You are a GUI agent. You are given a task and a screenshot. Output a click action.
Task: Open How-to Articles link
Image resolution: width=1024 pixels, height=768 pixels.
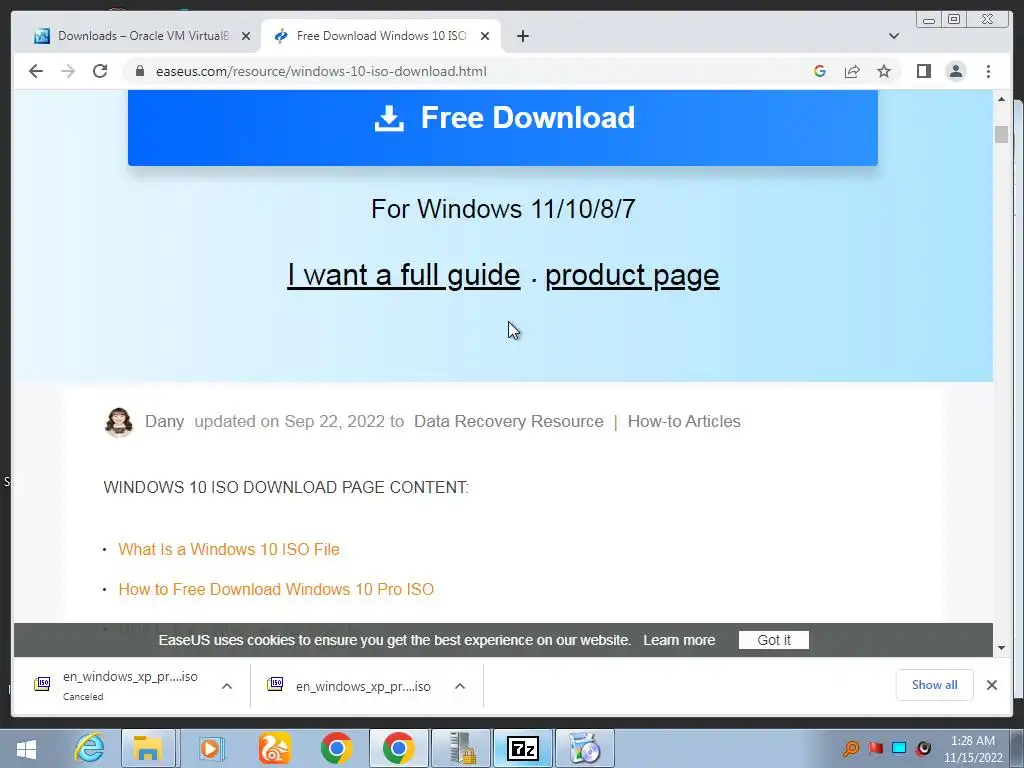684,421
